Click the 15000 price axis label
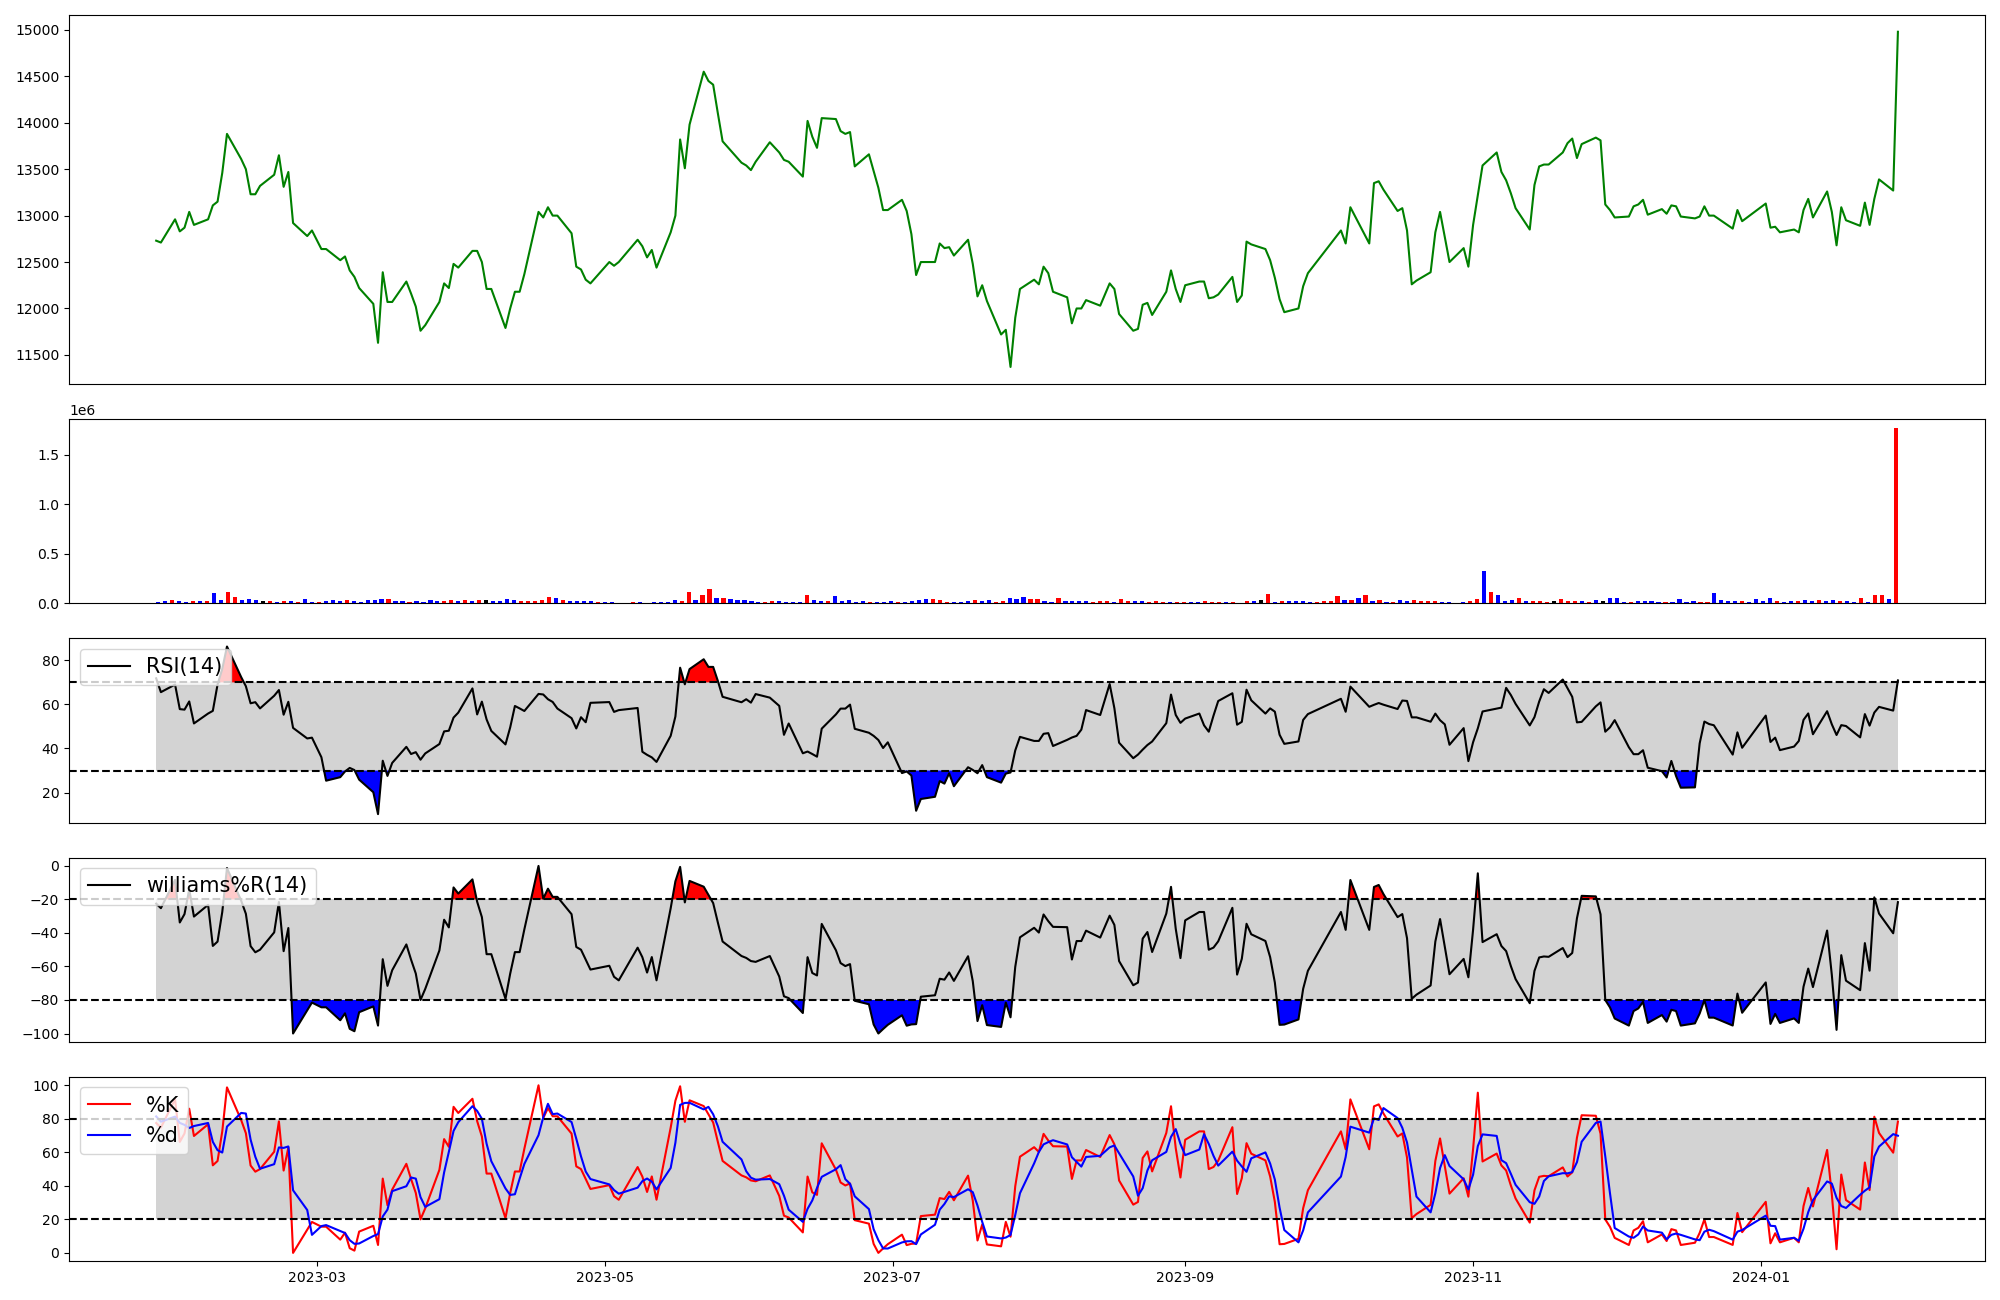Image resolution: width=2000 pixels, height=1300 pixels. click(38, 30)
